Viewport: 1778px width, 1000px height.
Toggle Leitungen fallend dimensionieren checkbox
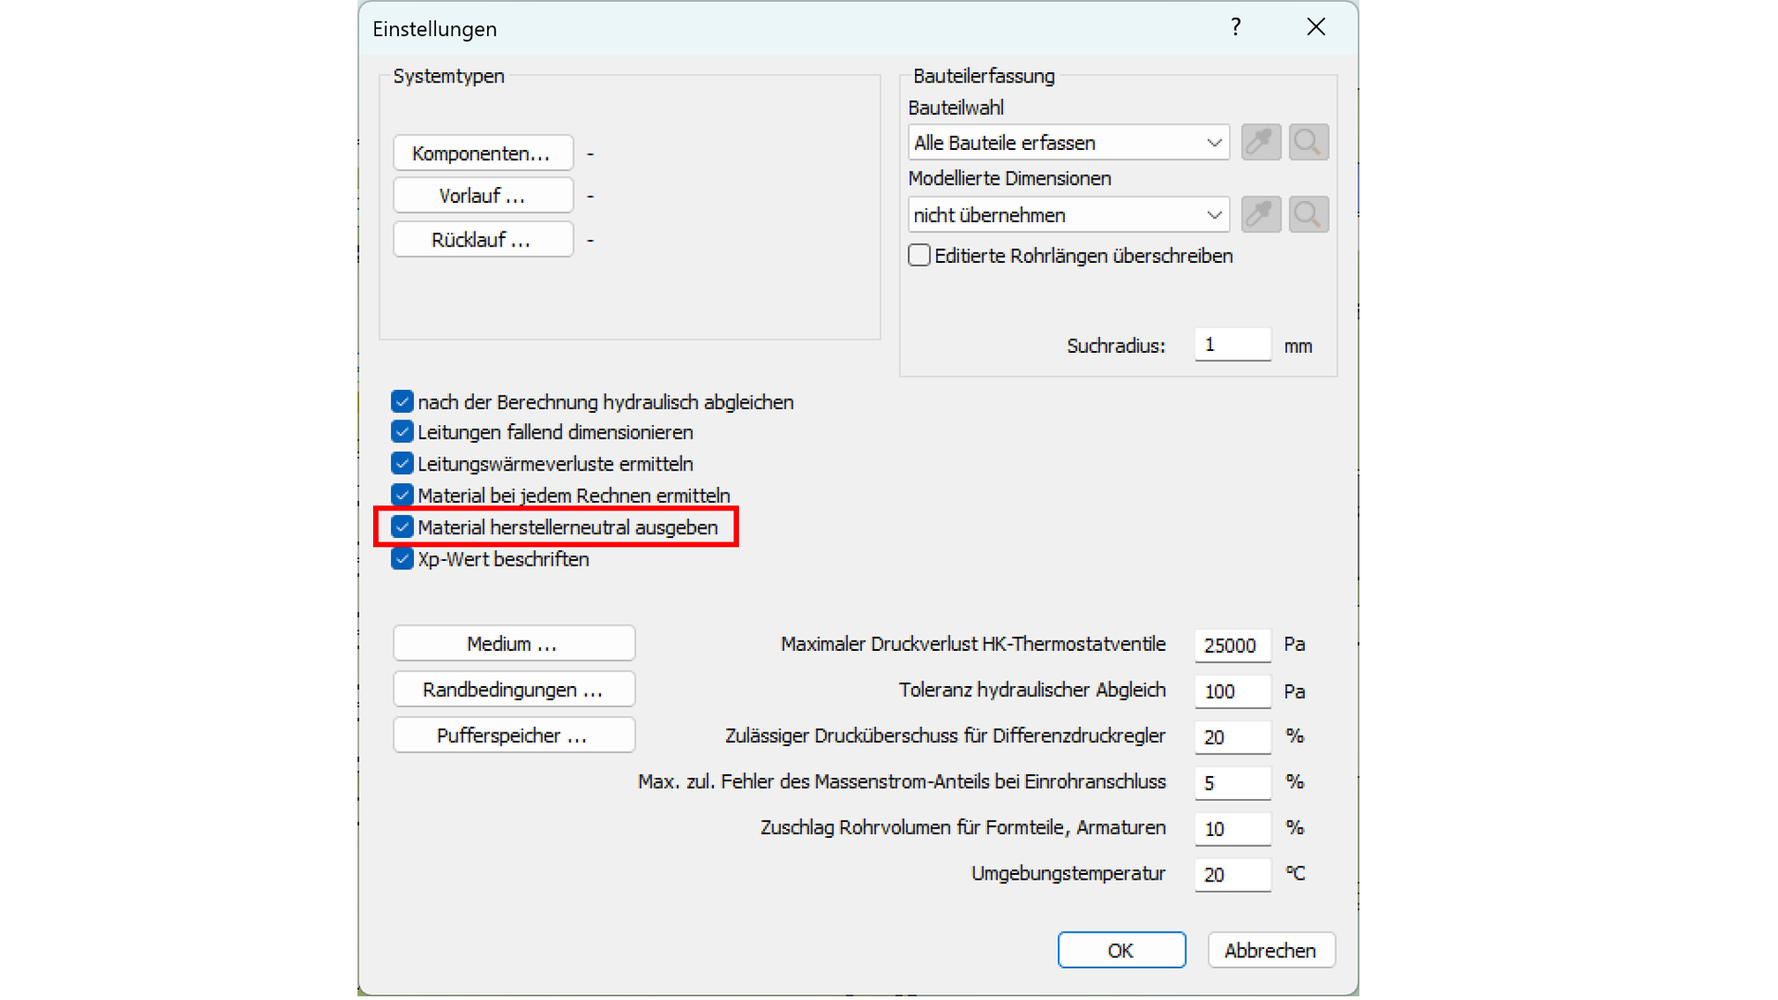[402, 432]
